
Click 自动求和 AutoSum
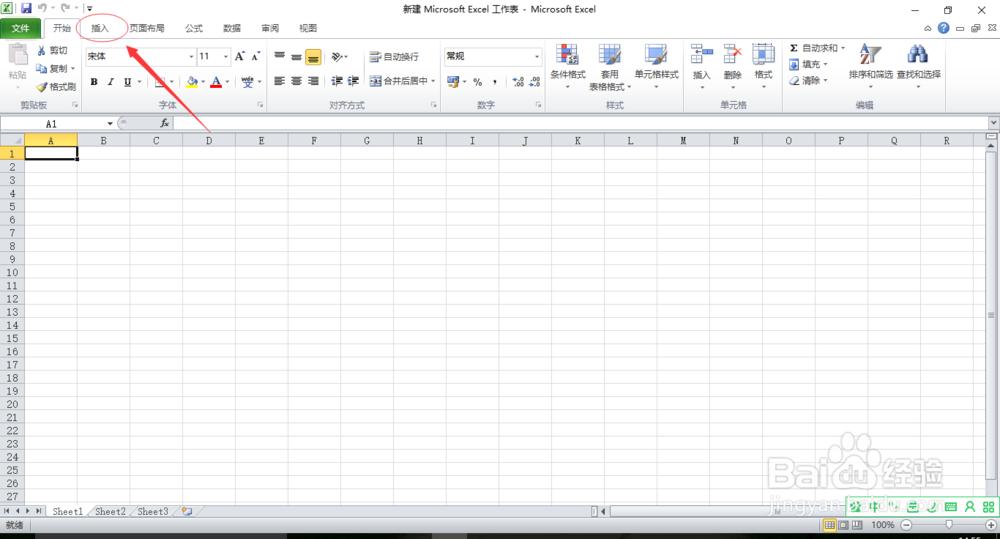[813, 48]
